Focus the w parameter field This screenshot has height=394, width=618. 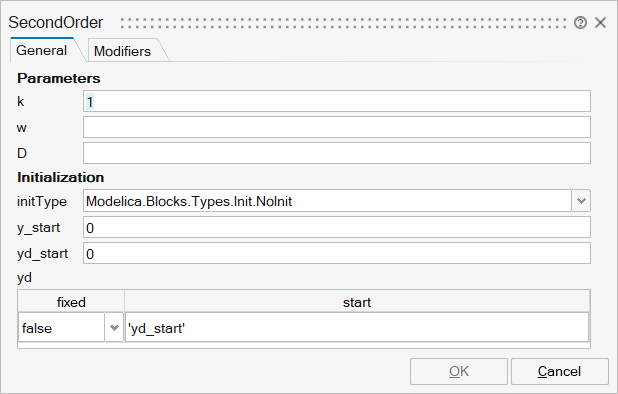click(x=337, y=127)
